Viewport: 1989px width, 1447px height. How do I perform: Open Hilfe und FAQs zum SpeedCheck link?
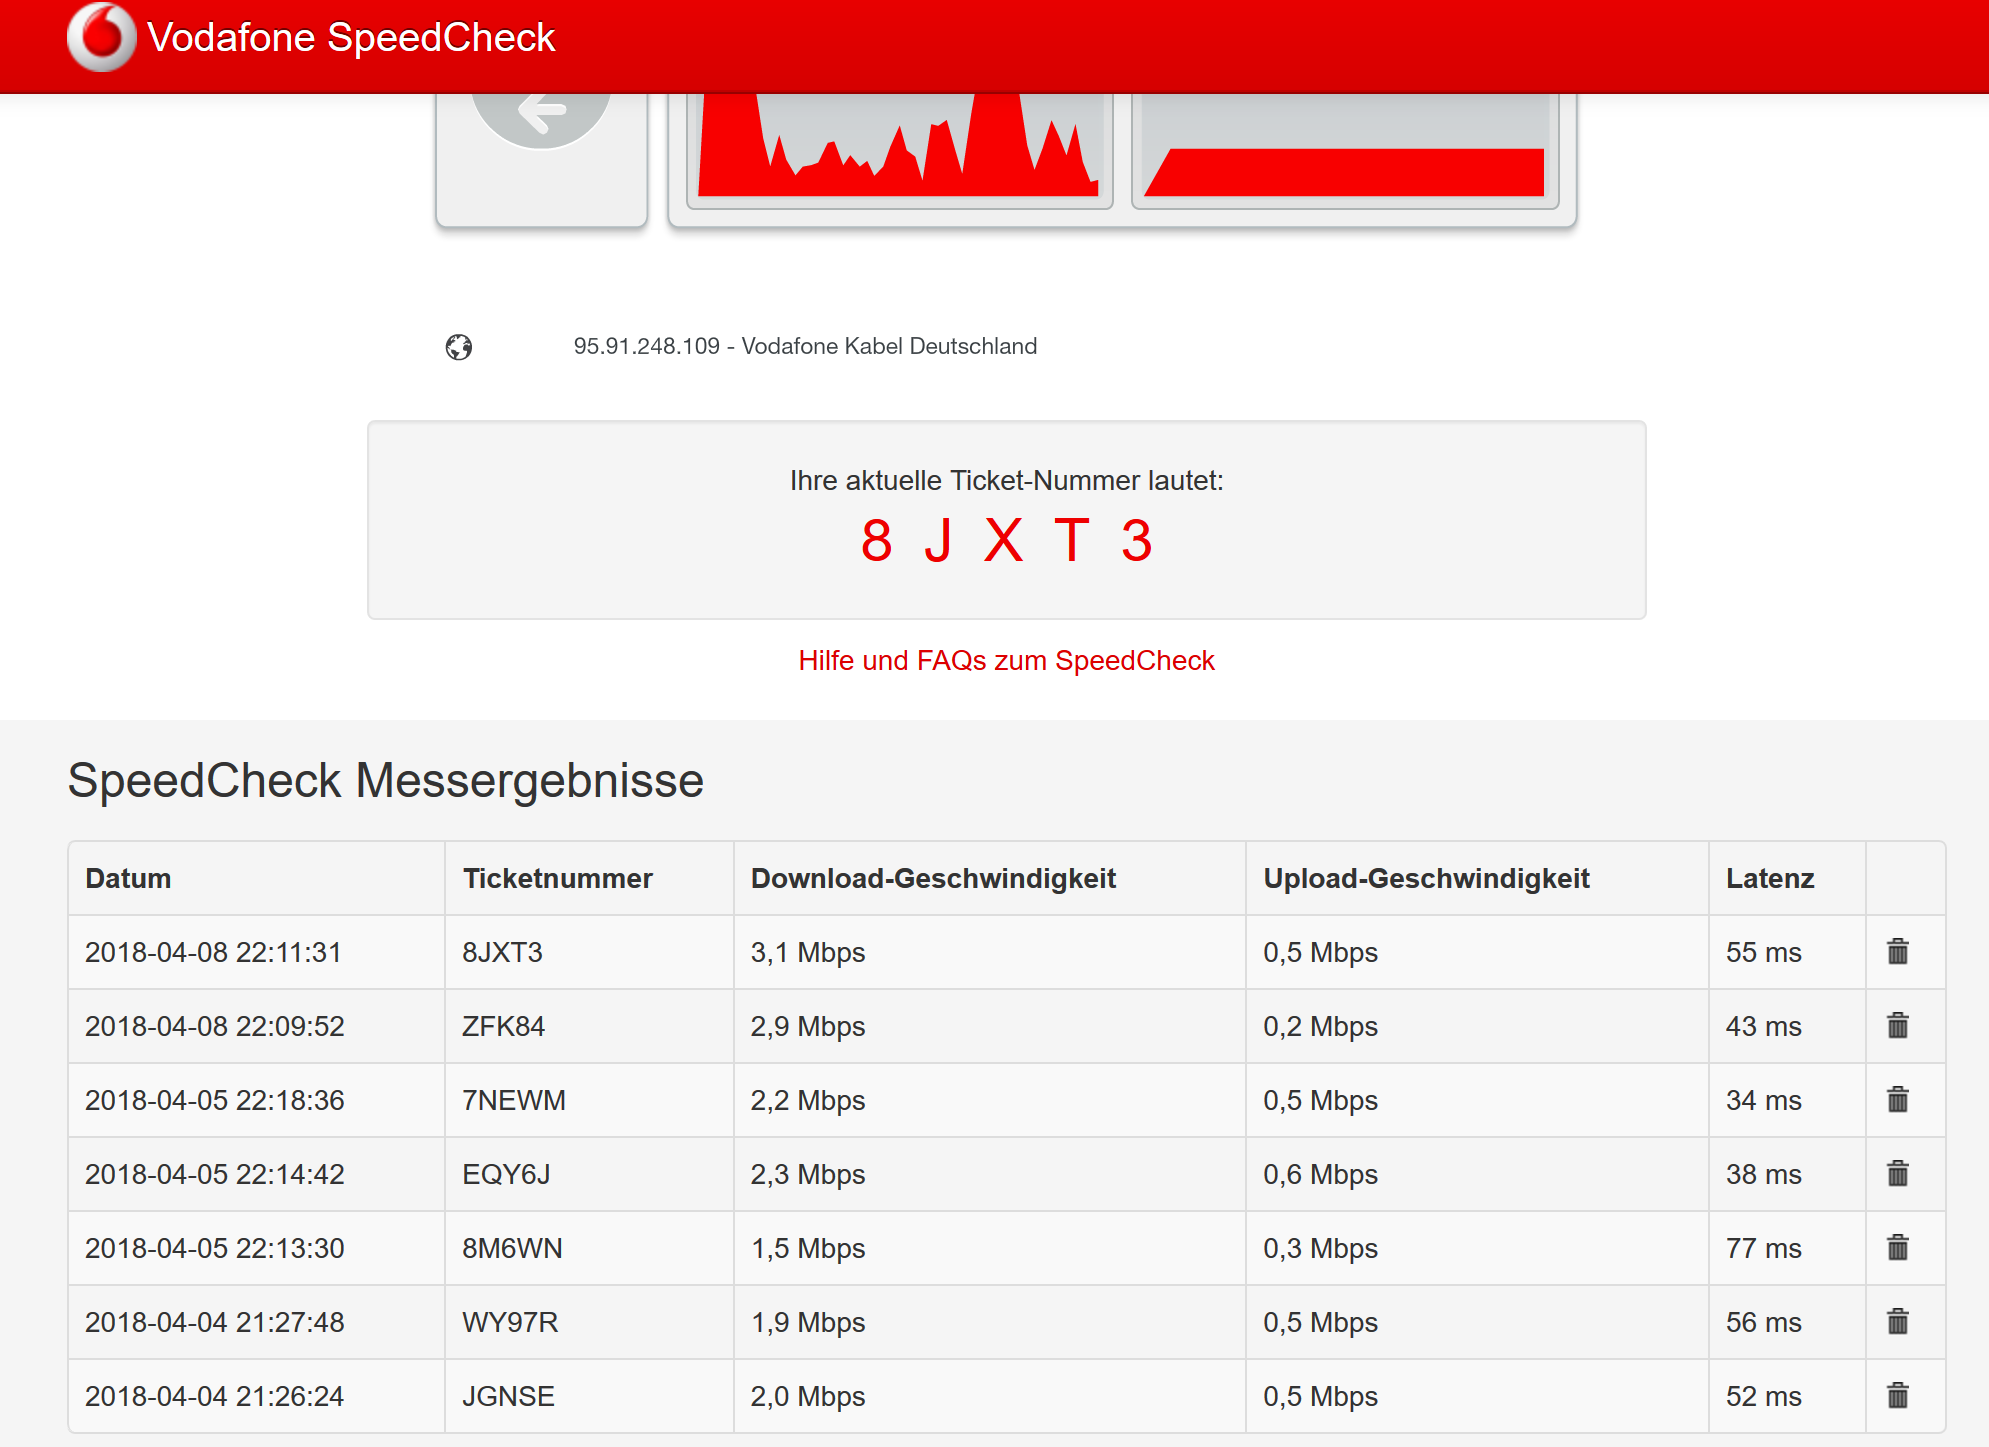coord(1006,660)
